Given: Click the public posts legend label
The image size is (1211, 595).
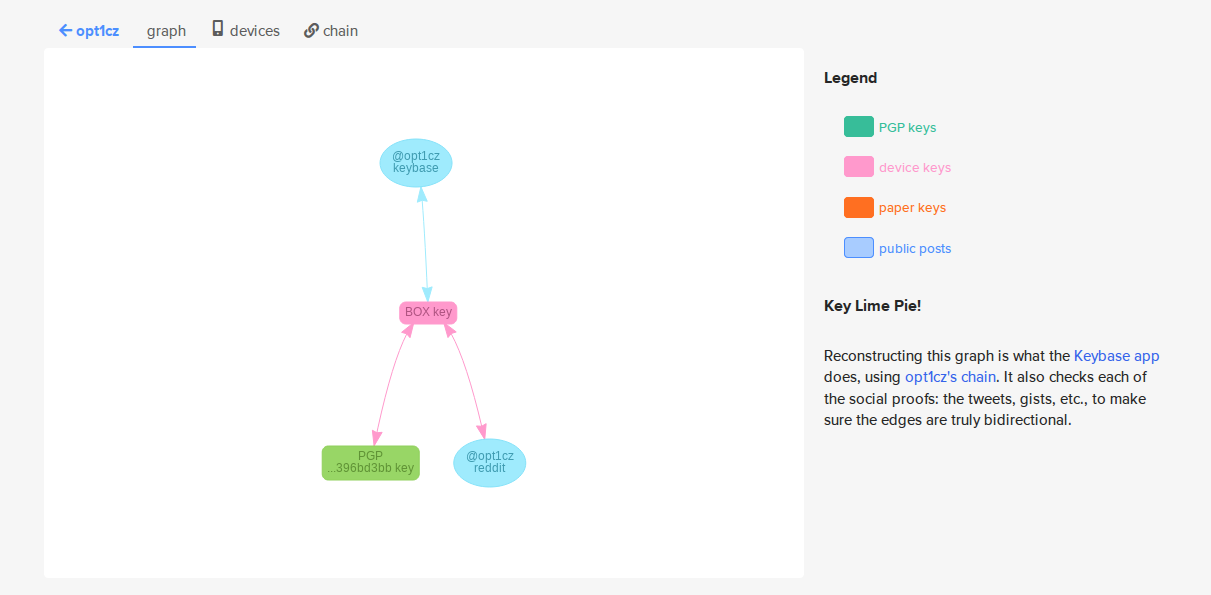Looking at the screenshot, I should tap(915, 248).
